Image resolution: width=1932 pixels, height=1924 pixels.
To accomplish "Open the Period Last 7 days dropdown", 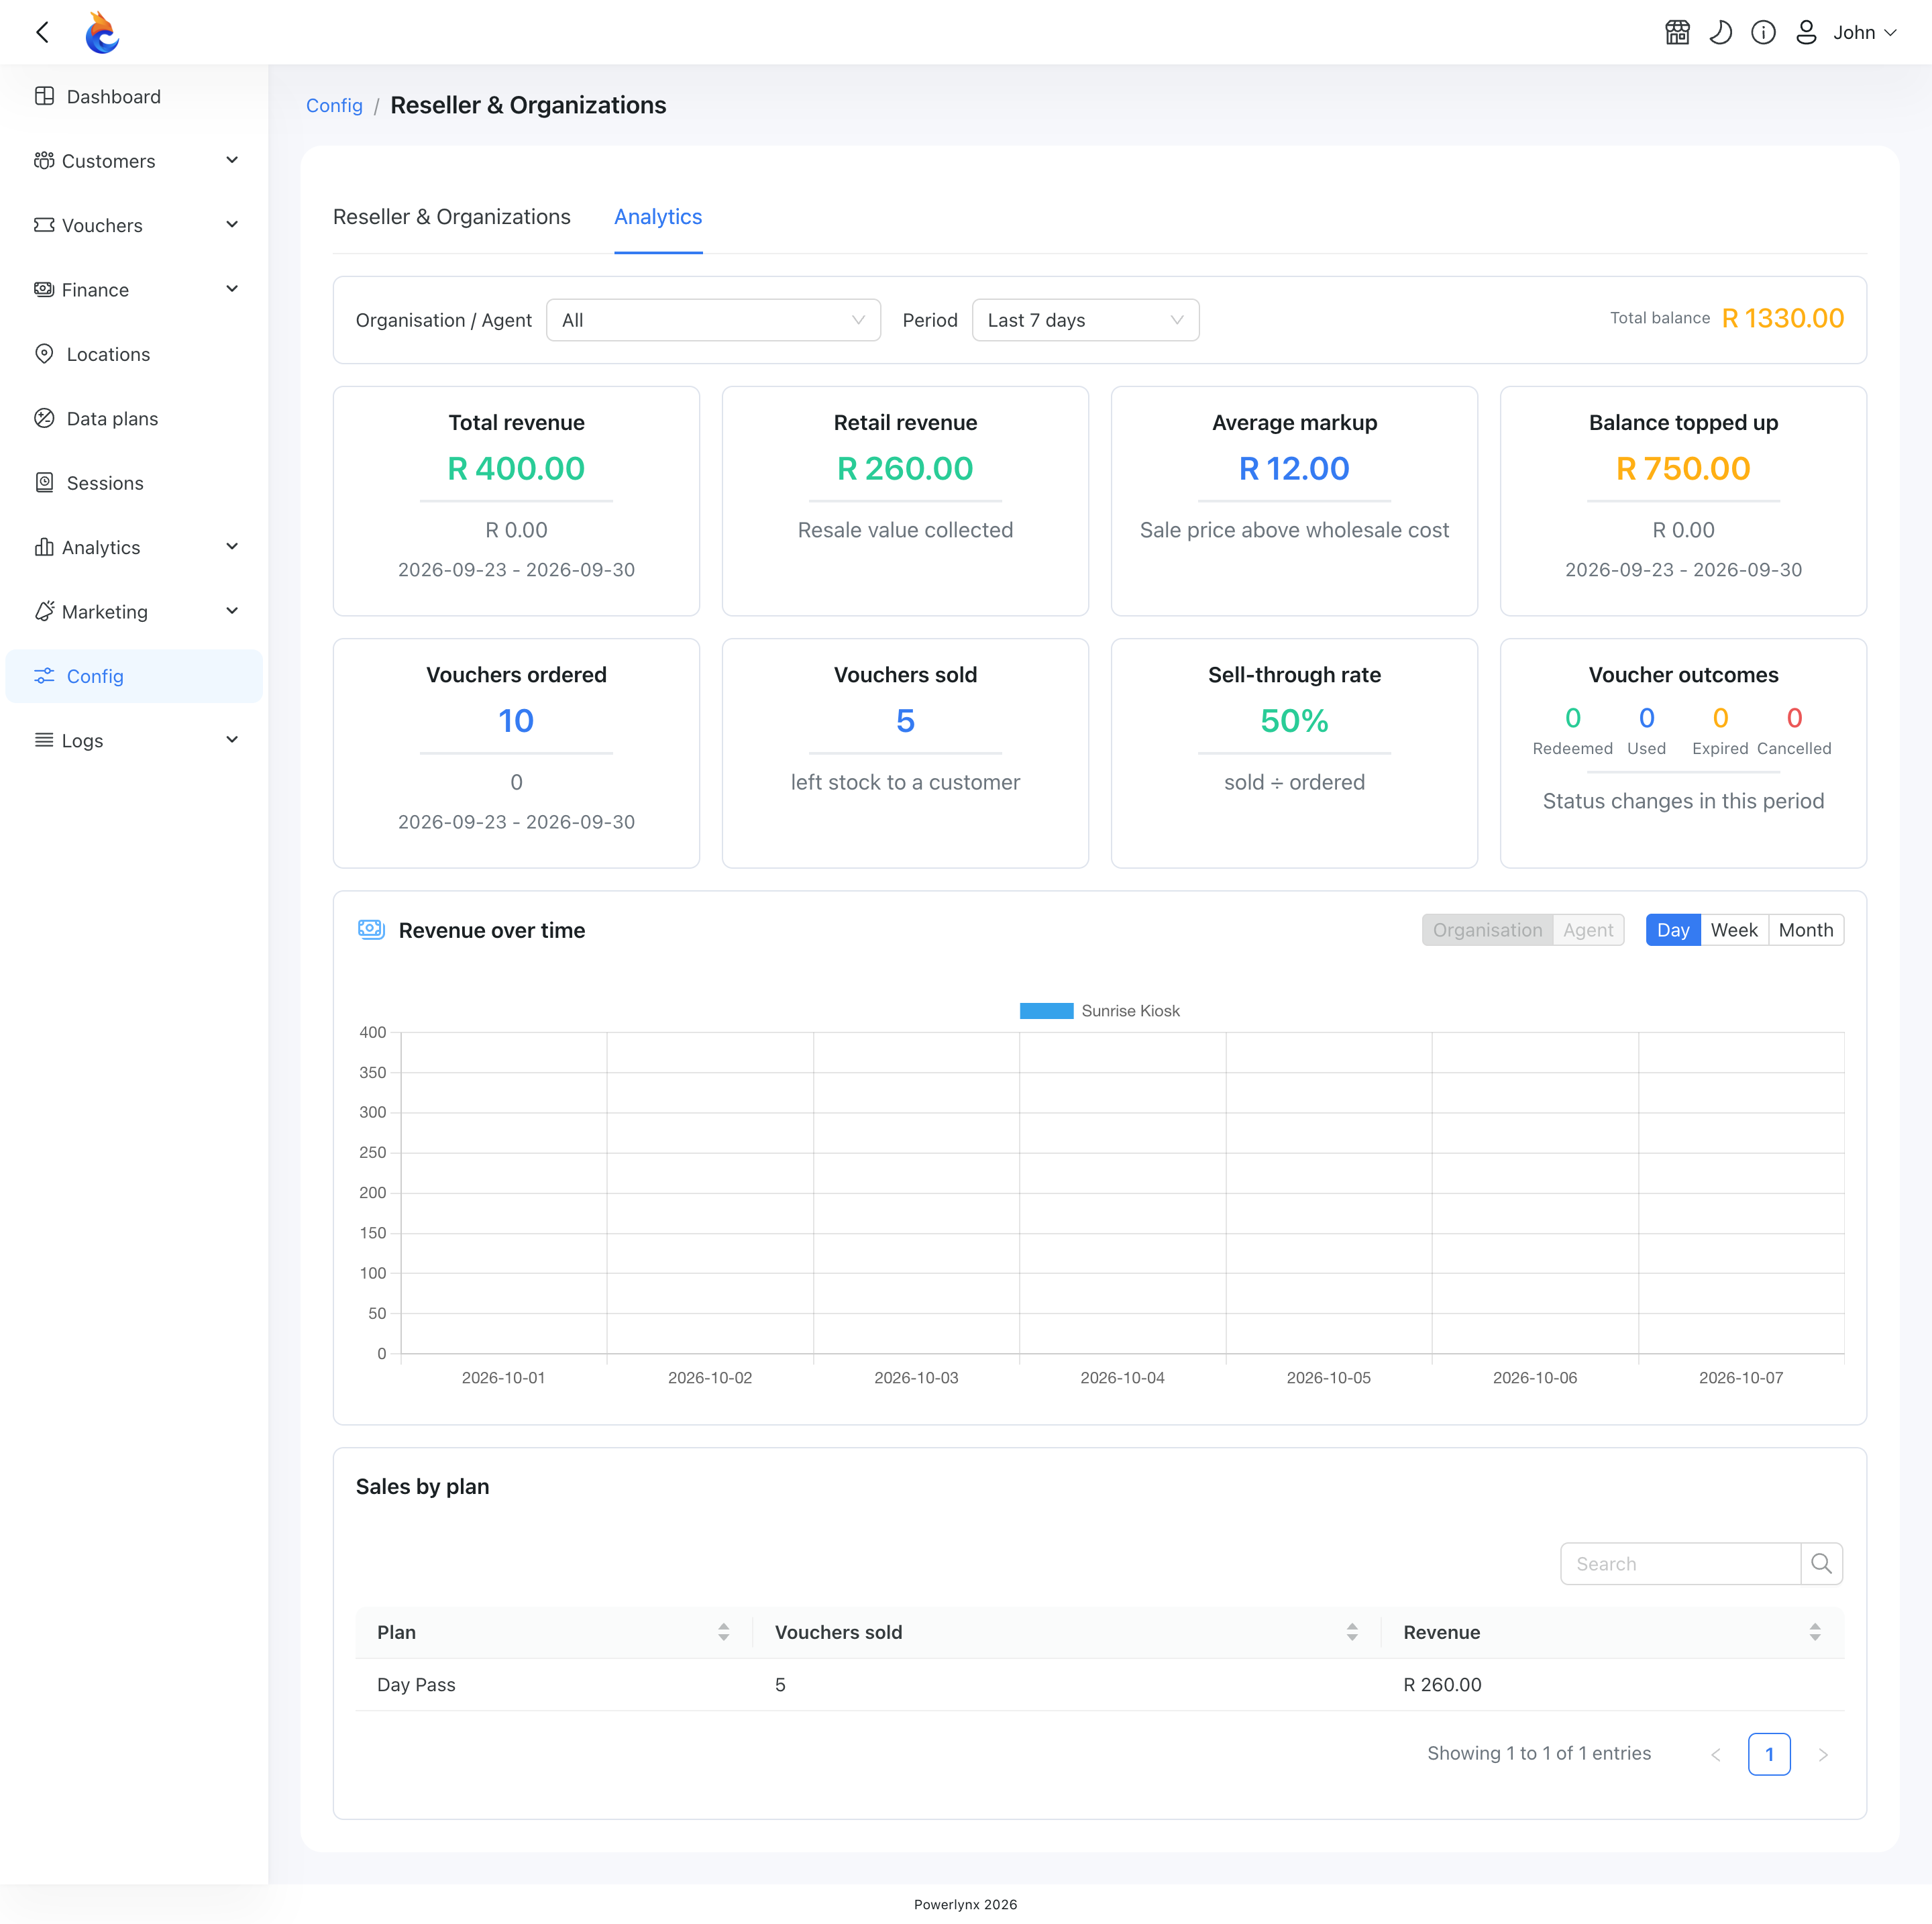I will 1085,320.
